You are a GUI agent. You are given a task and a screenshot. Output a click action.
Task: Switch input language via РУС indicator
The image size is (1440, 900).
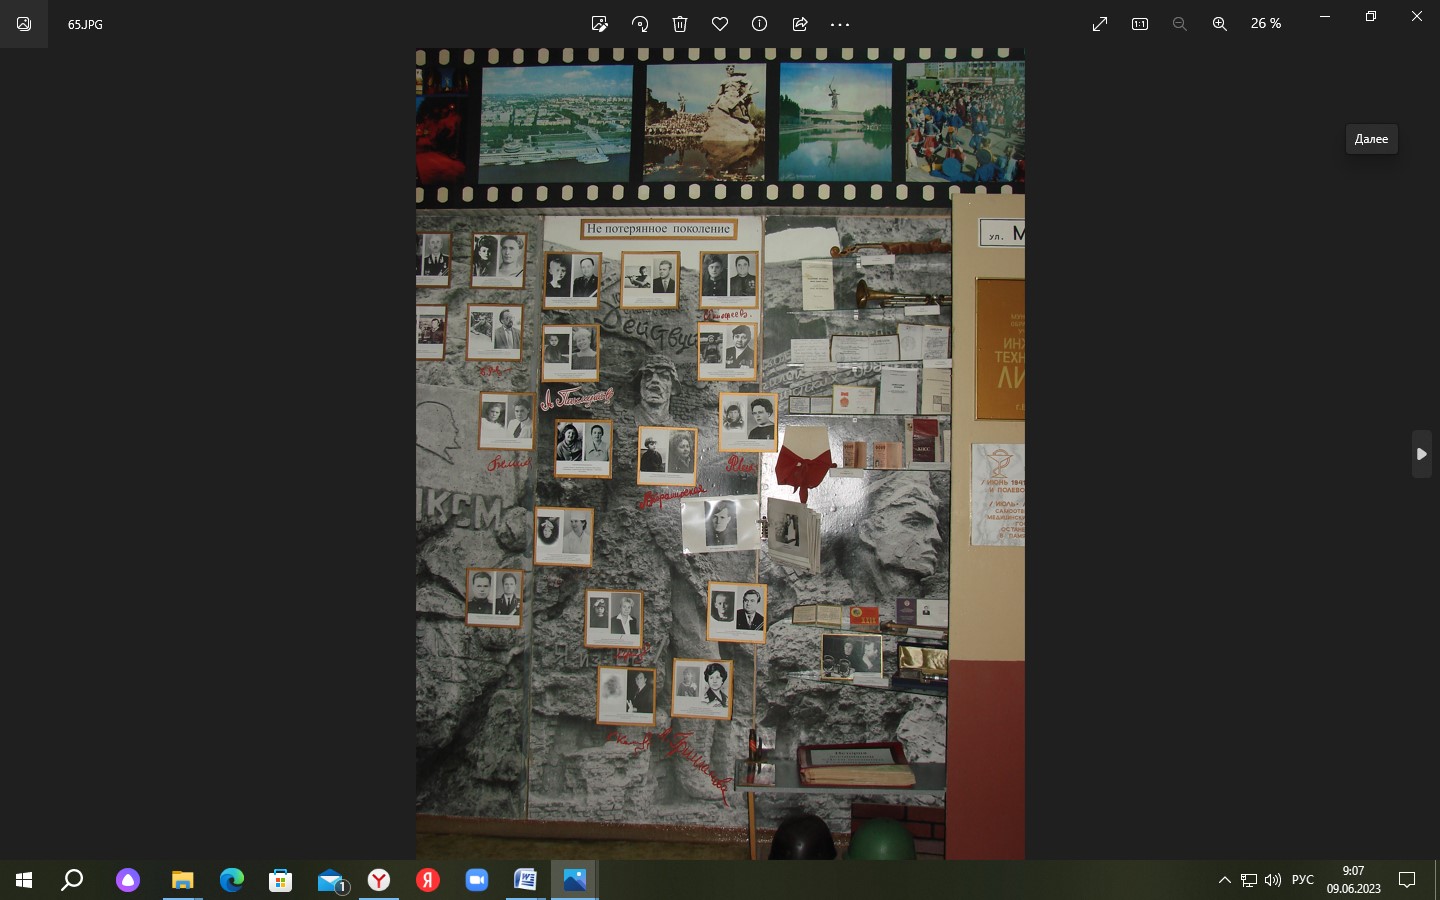[1303, 880]
